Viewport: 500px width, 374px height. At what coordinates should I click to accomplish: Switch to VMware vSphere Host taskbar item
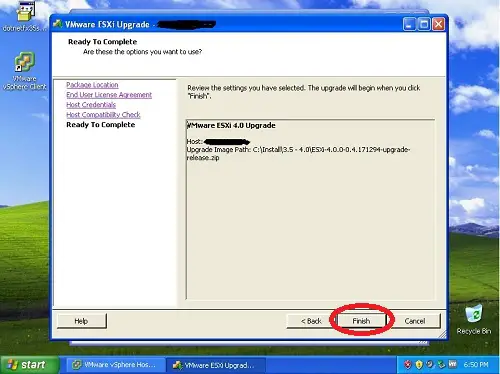[x=115, y=365]
